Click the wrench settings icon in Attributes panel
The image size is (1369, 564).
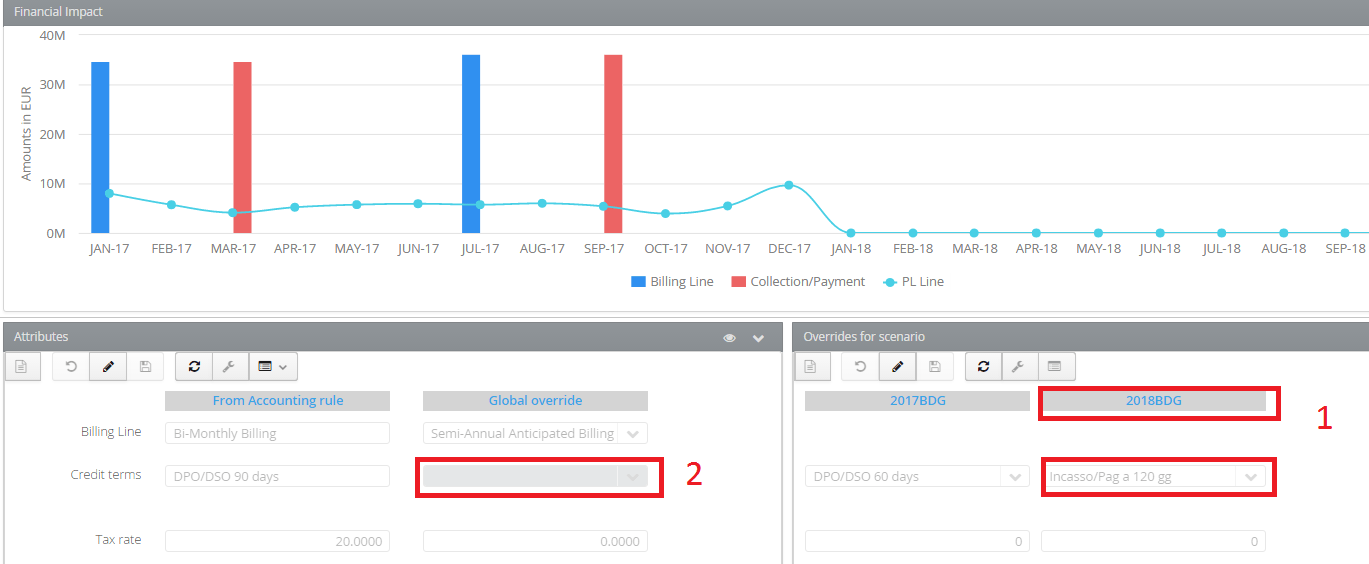click(x=230, y=367)
